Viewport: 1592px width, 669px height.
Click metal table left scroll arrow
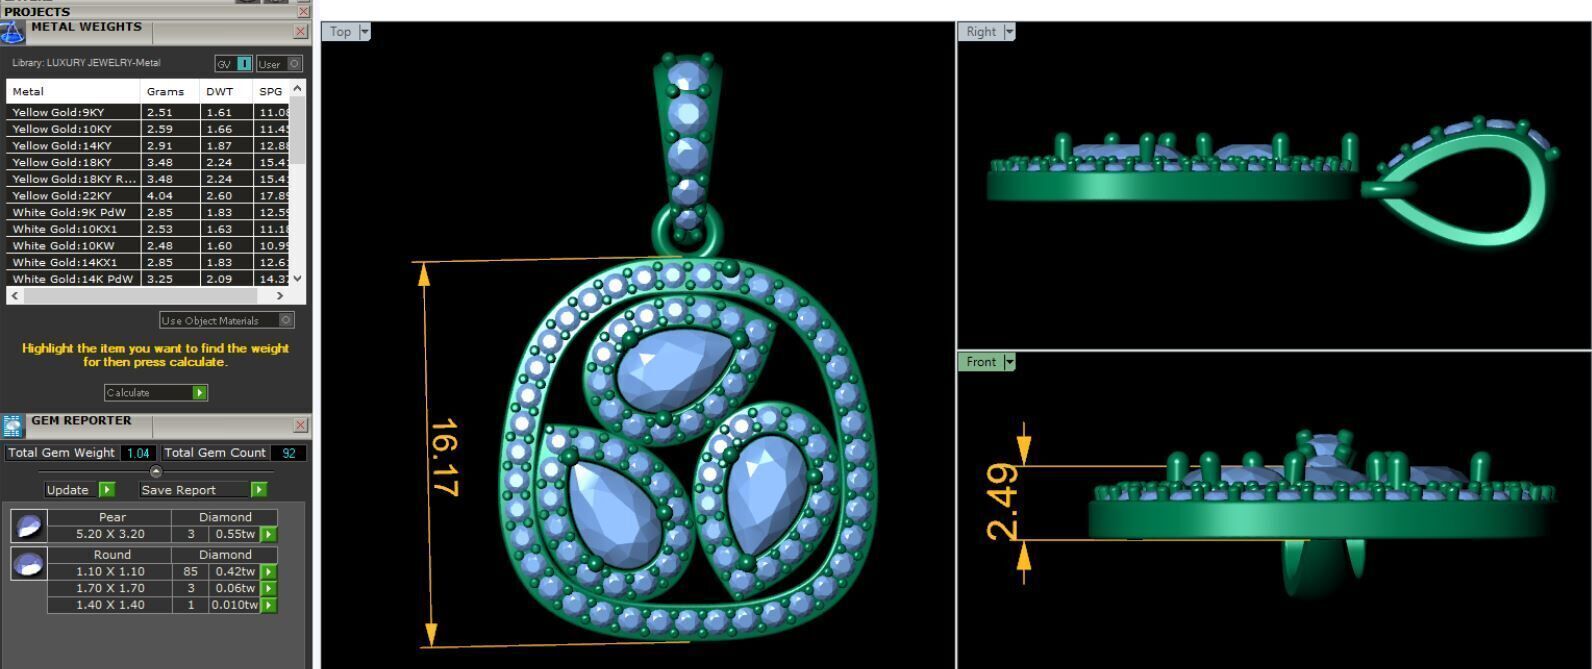coord(14,296)
